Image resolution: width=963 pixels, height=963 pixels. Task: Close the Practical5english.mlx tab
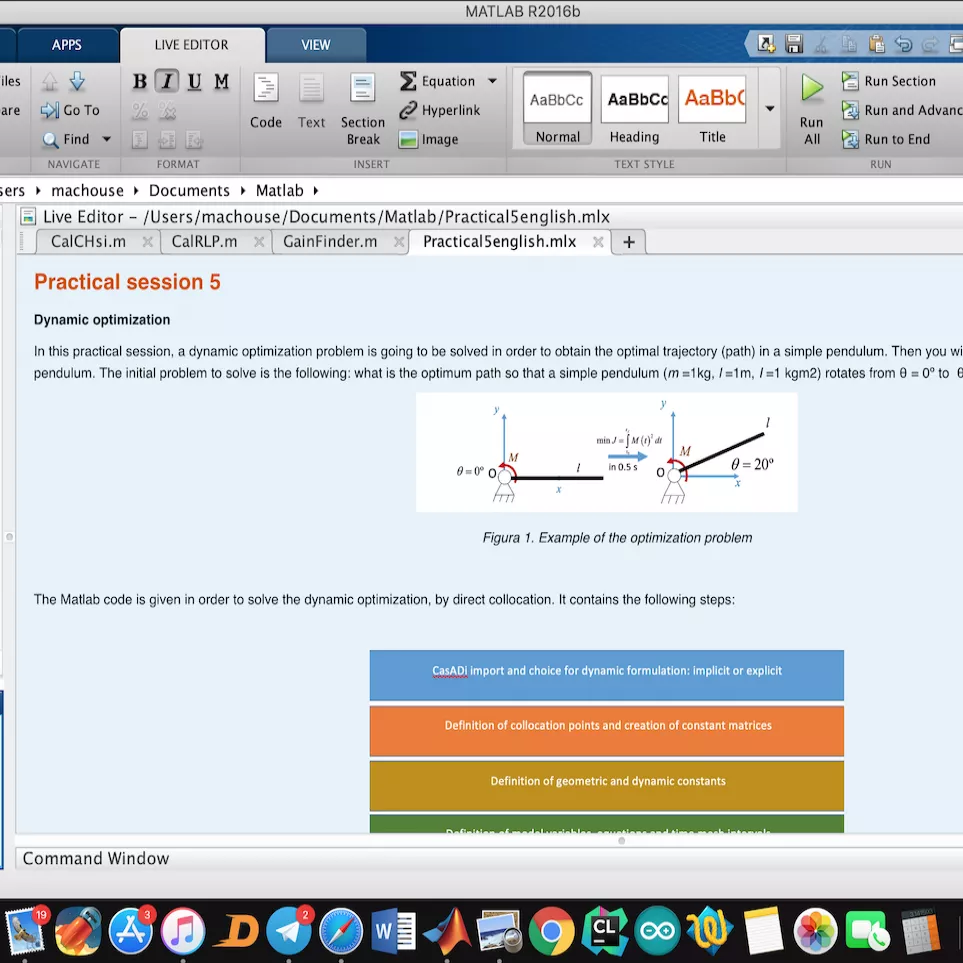tap(598, 242)
